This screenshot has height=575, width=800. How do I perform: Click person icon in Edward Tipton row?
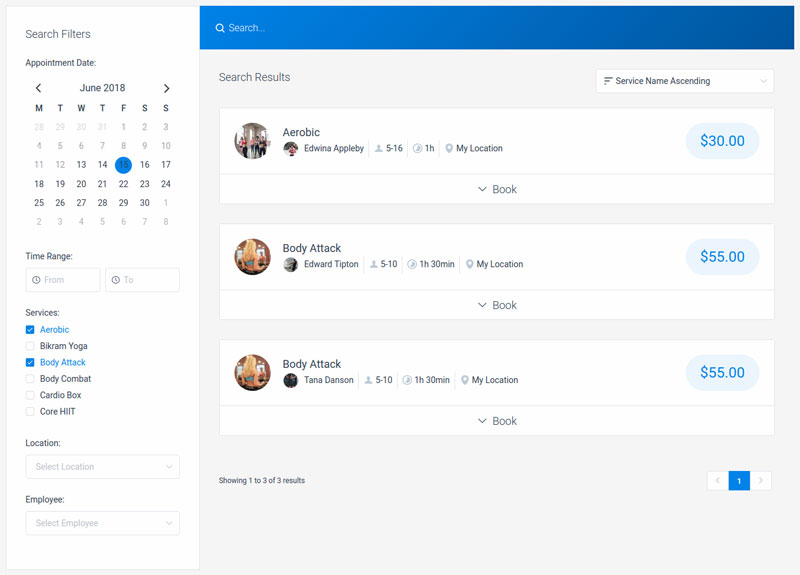click(373, 264)
